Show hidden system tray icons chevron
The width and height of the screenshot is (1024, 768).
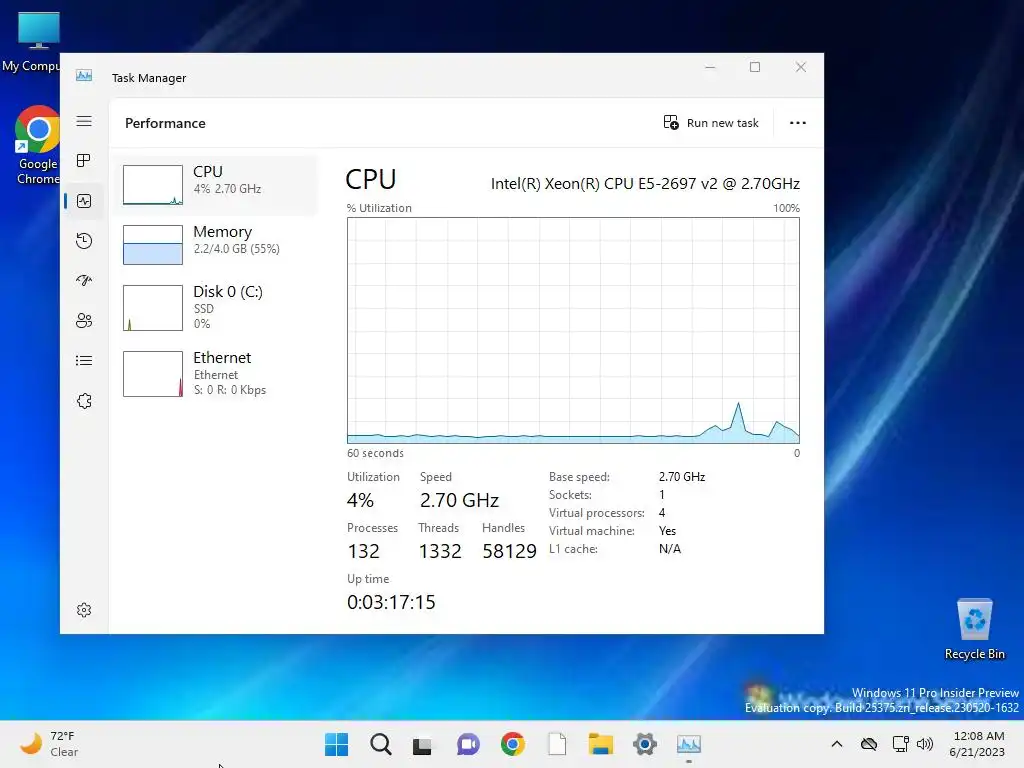click(x=837, y=744)
